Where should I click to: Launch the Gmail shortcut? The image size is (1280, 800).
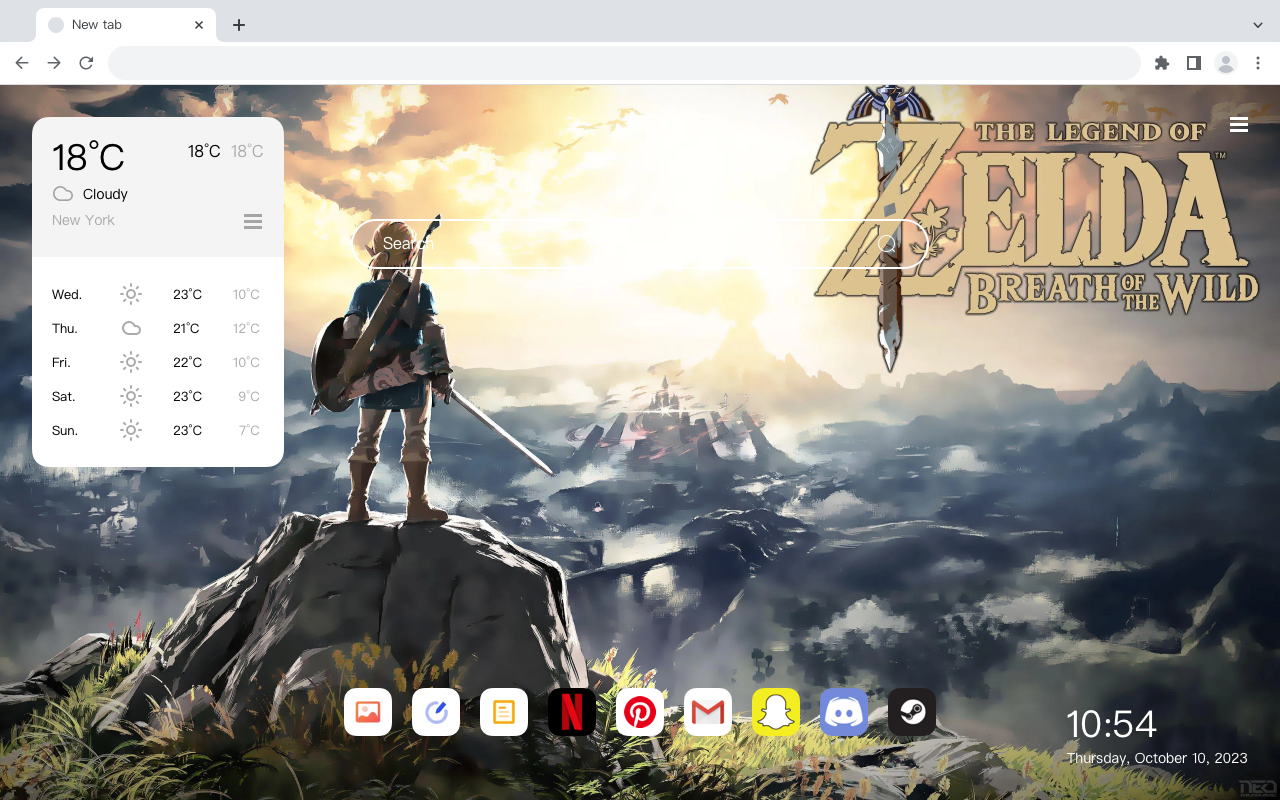coord(708,712)
